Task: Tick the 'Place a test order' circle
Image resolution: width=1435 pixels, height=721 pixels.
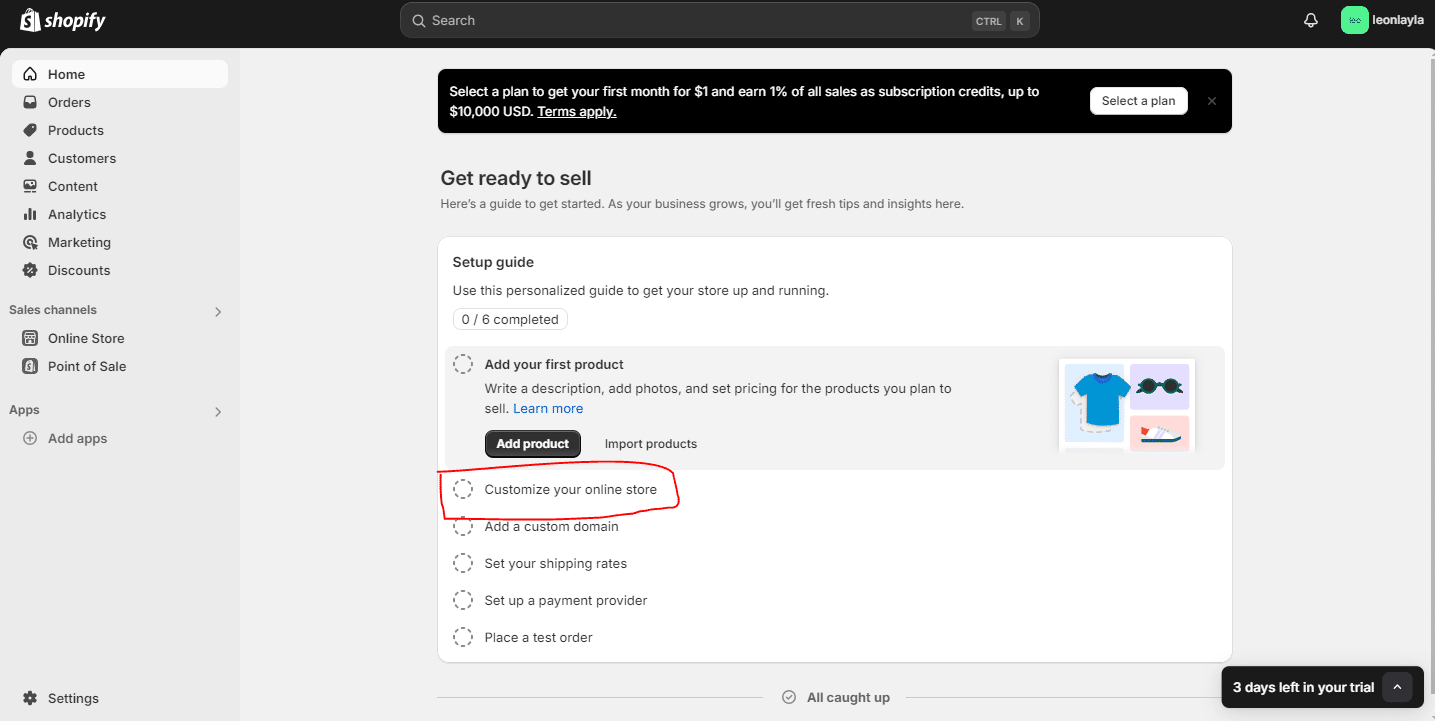Action: coord(463,637)
